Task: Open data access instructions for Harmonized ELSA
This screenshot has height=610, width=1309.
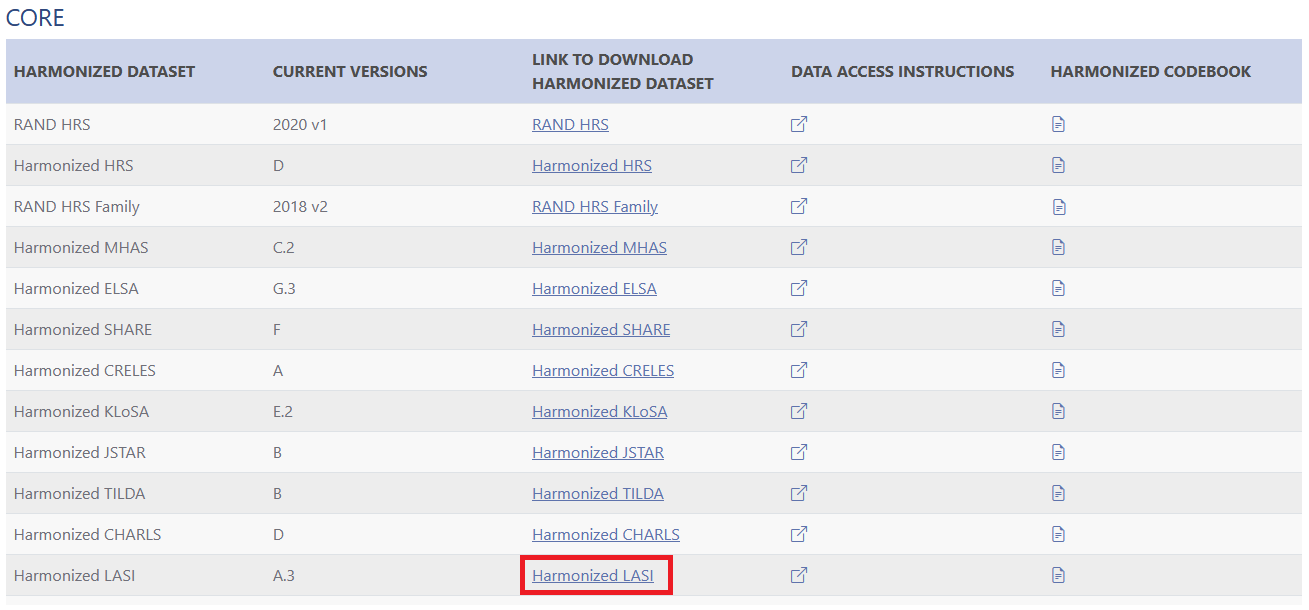Action: point(799,288)
